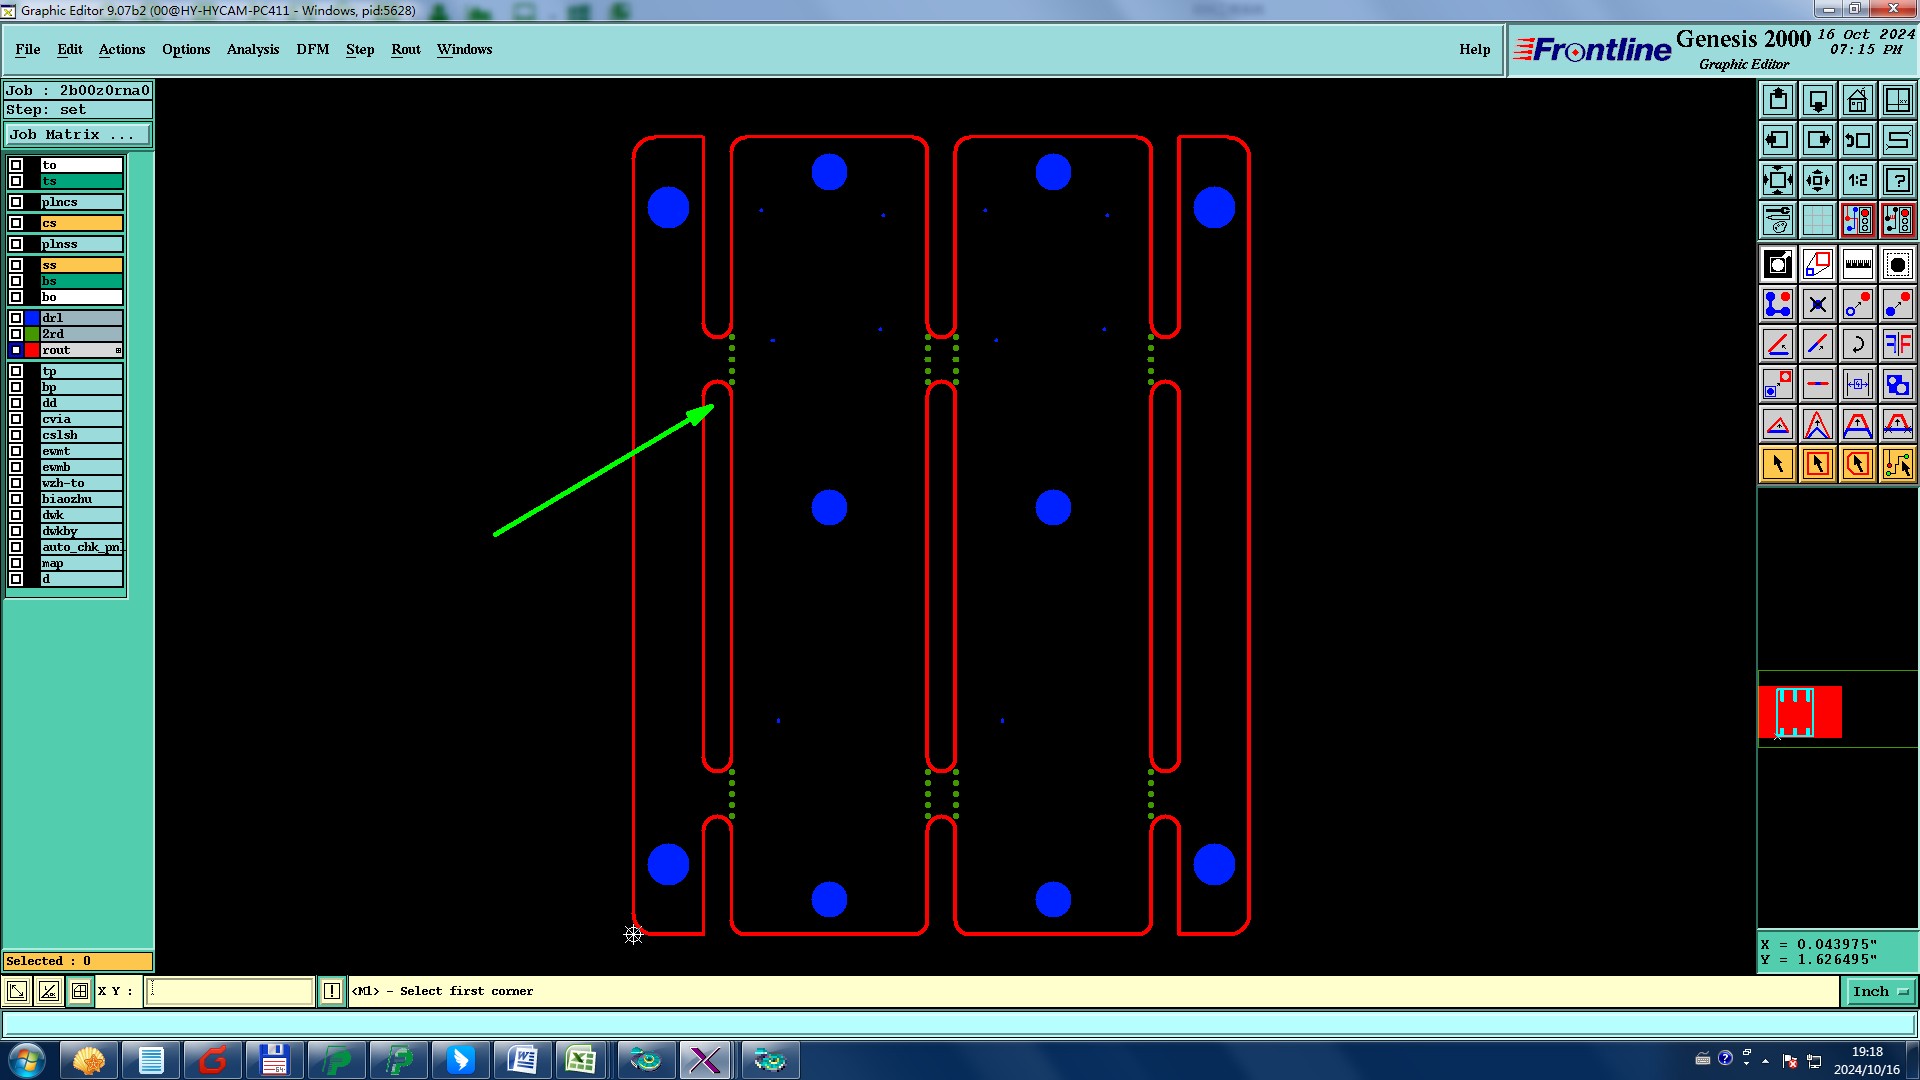Image resolution: width=1920 pixels, height=1080 pixels.
Task: Click the mirror F tool icon
Action: click(x=1897, y=345)
